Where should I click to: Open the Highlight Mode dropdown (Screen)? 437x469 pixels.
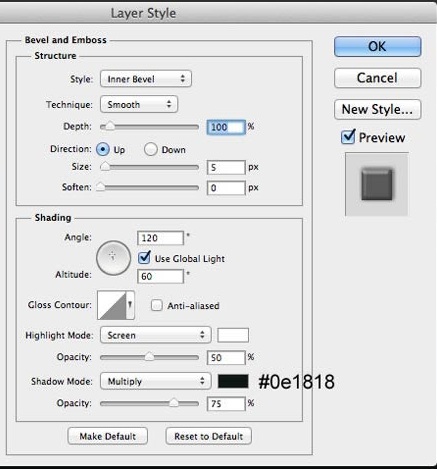point(156,335)
